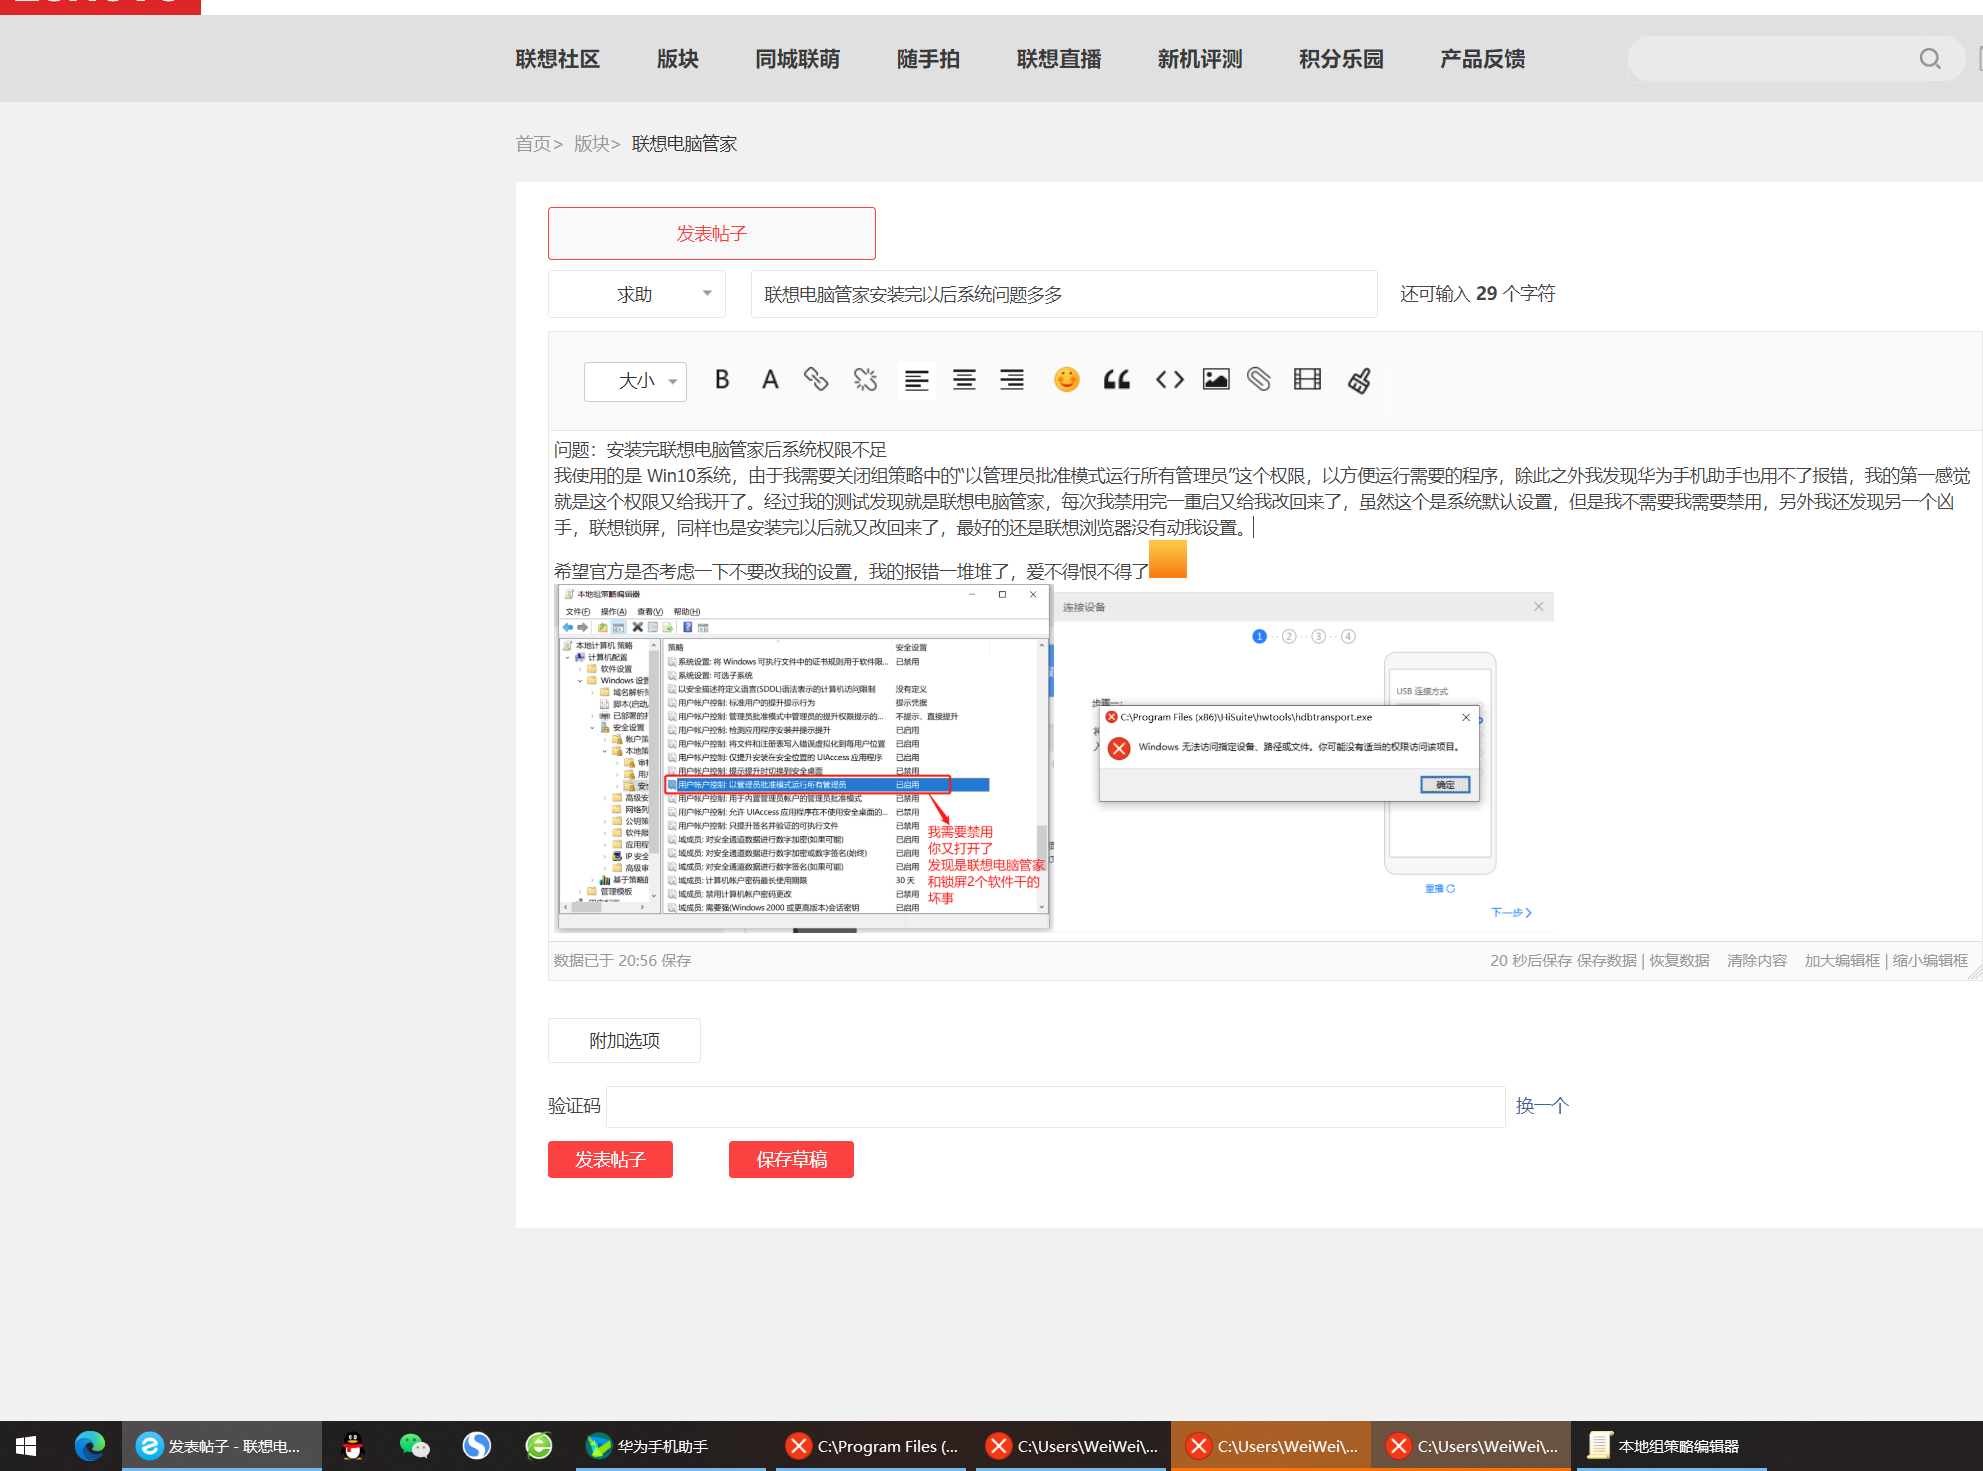Switch to 发表帖子 - 联想电 browser taskbar window

[222, 1446]
